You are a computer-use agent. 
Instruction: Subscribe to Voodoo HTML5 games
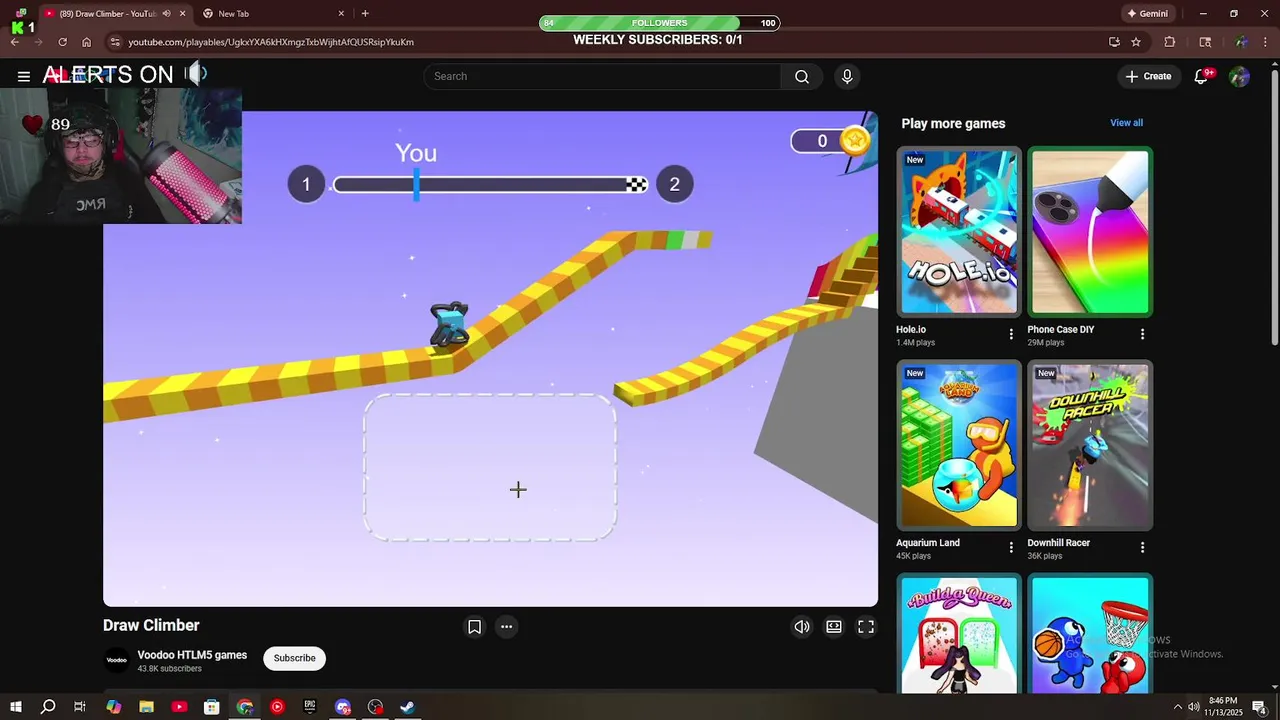coord(295,658)
